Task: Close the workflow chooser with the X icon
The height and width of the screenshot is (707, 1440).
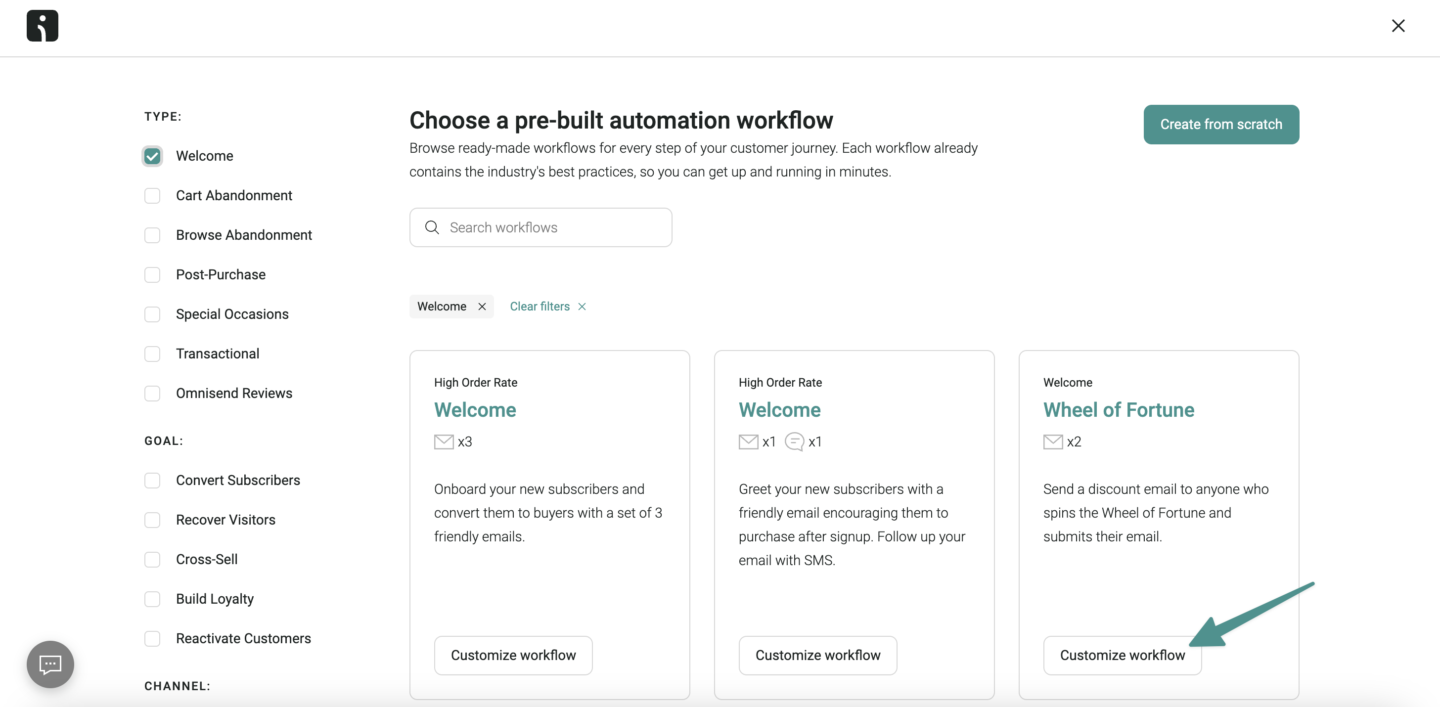Action: [x=1398, y=26]
